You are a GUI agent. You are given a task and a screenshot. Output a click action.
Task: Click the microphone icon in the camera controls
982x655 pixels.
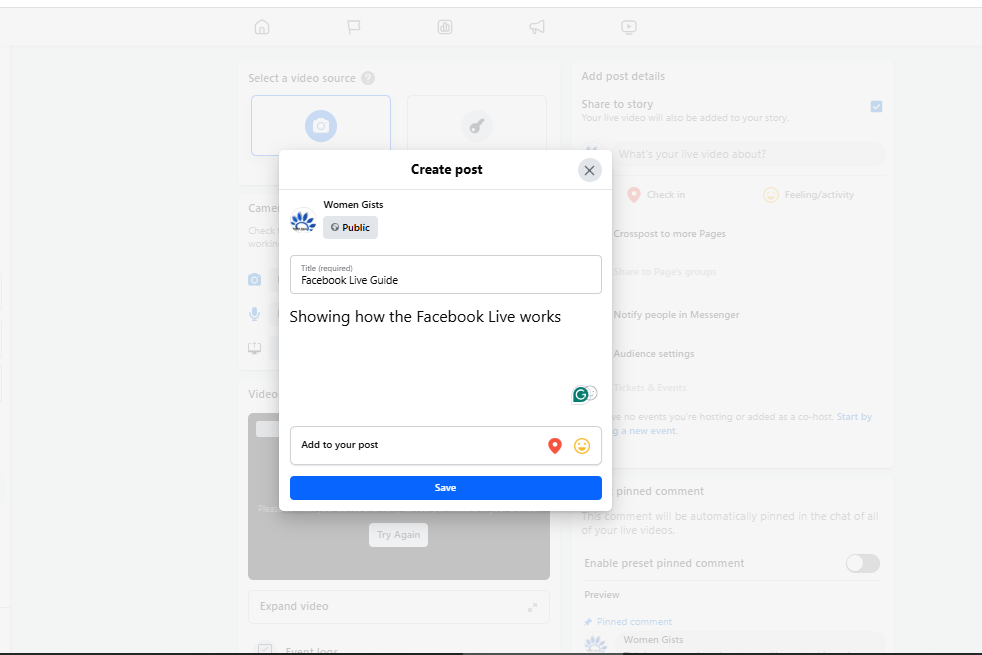(254, 314)
